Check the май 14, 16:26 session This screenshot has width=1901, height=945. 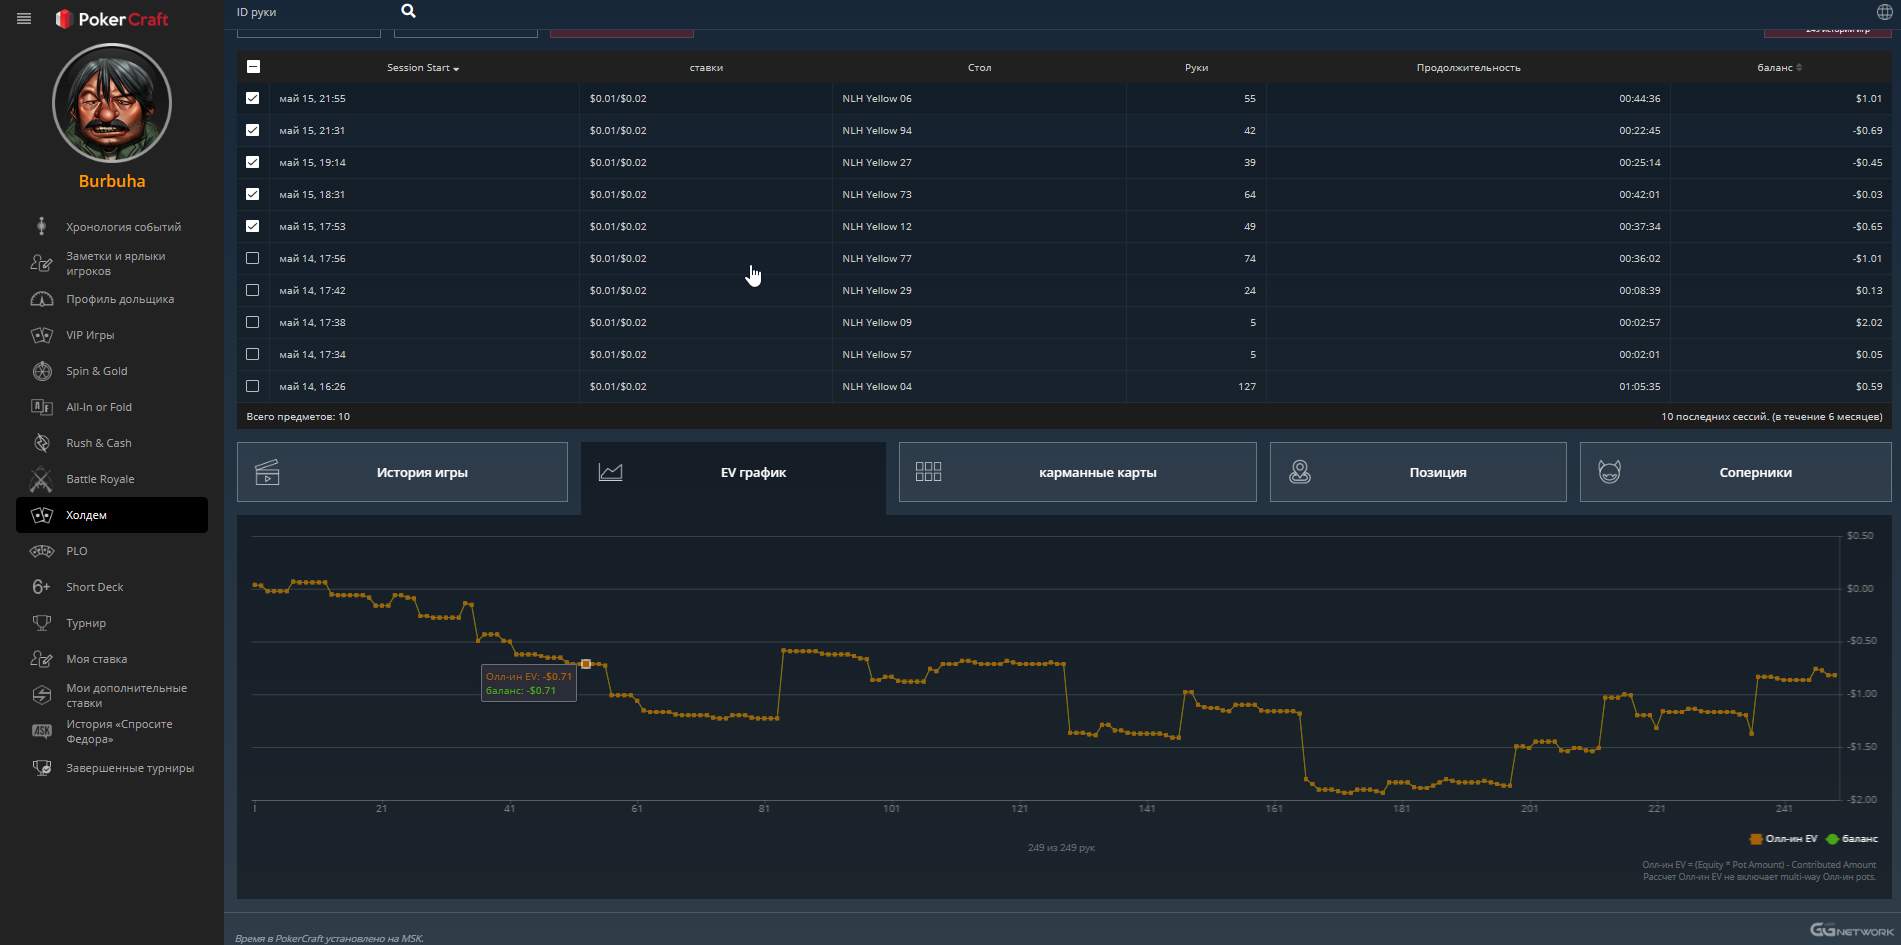pyautogui.click(x=252, y=386)
